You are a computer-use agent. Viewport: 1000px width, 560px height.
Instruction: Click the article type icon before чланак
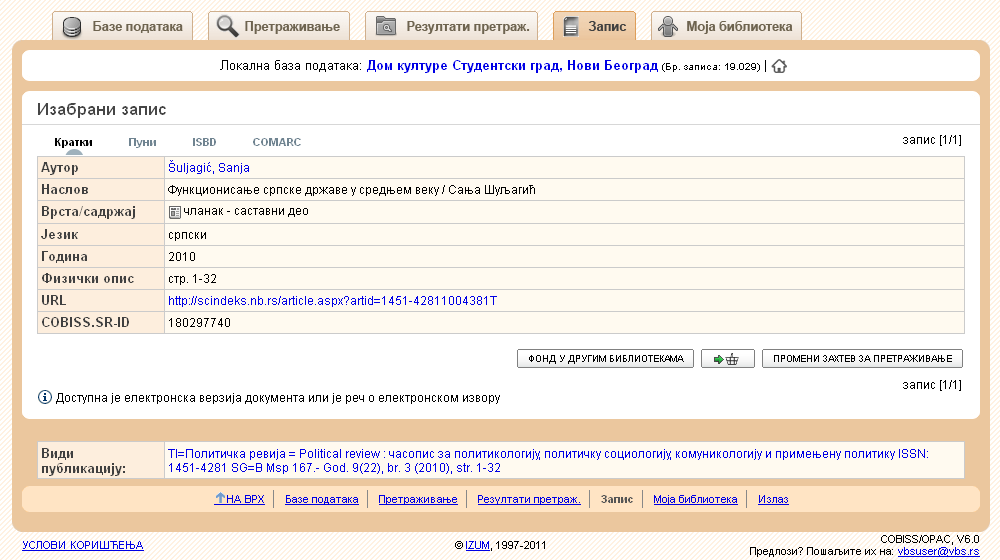175,212
